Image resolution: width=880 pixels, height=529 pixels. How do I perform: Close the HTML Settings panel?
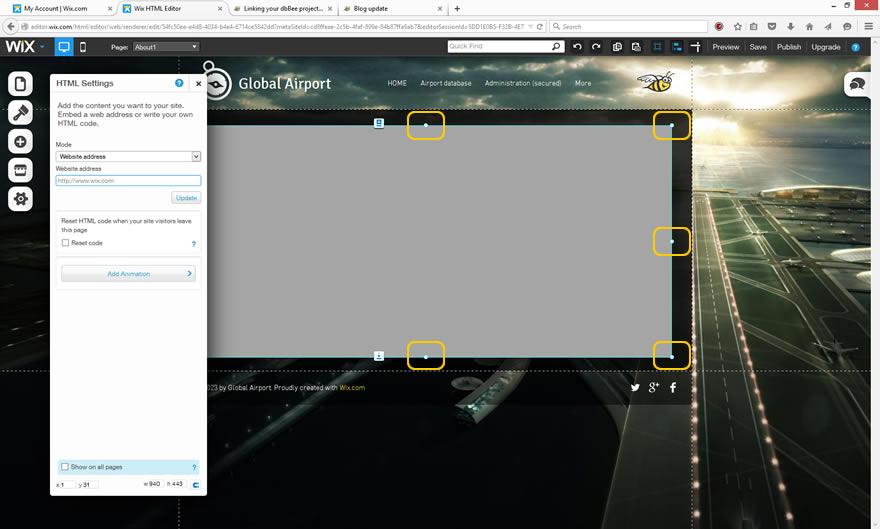198,84
